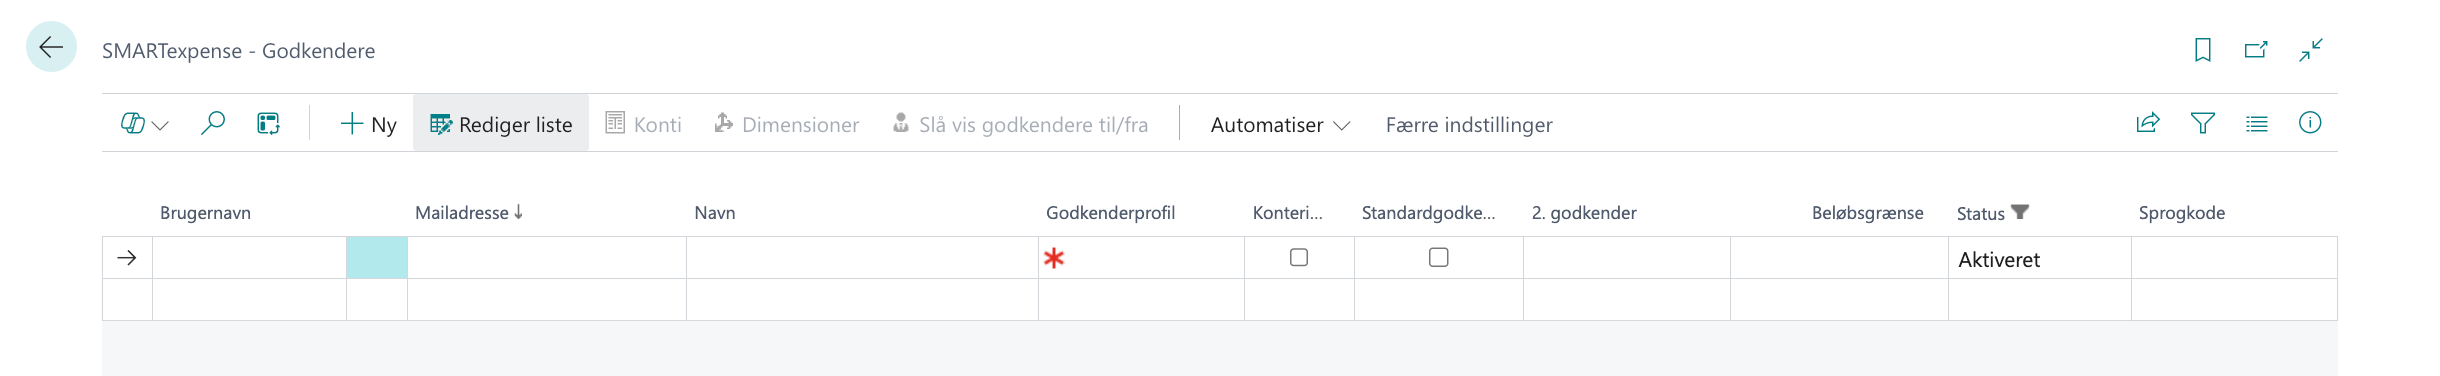
Task: Click the share icon in the toolbar
Action: 2148,123
